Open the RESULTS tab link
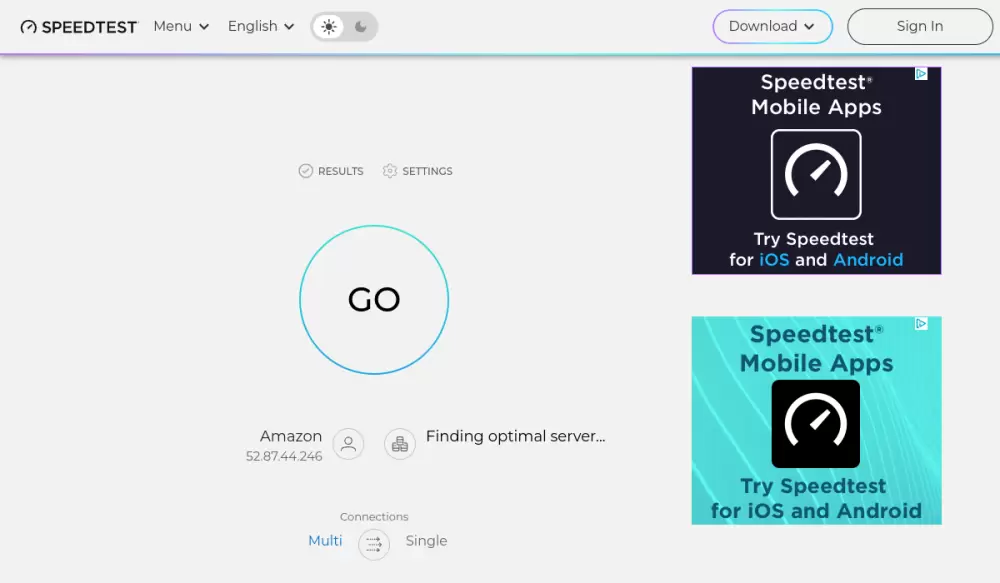The image size is (1000, 583). [341, 171]
